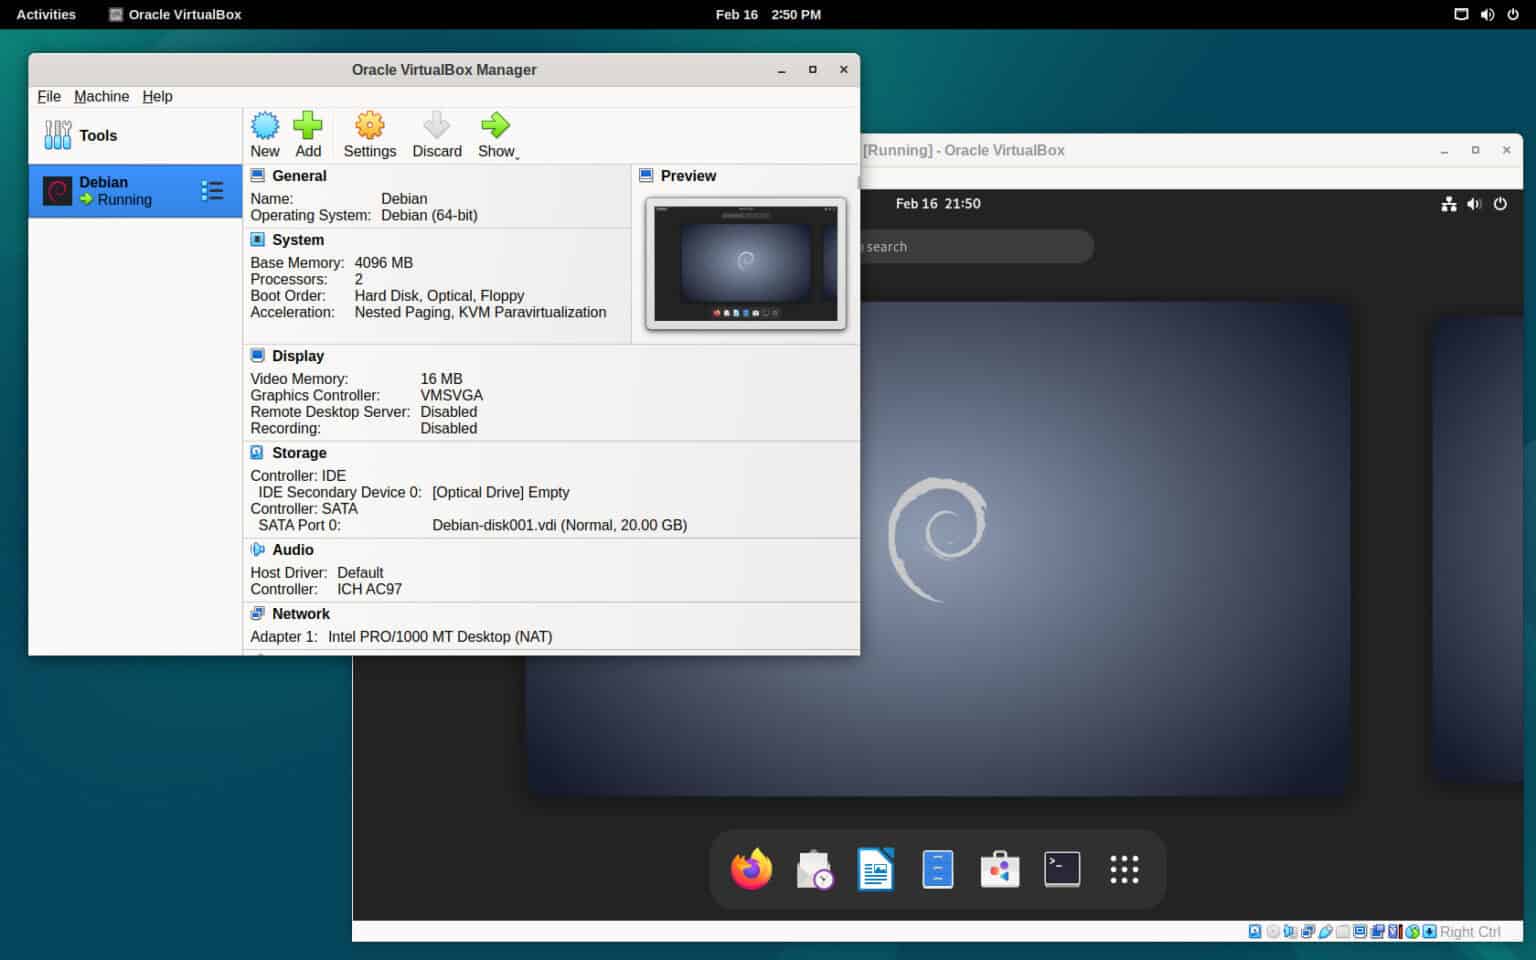Click the Discard toolbar icon
1536x960 pixels.
click(x=436, y=133)
